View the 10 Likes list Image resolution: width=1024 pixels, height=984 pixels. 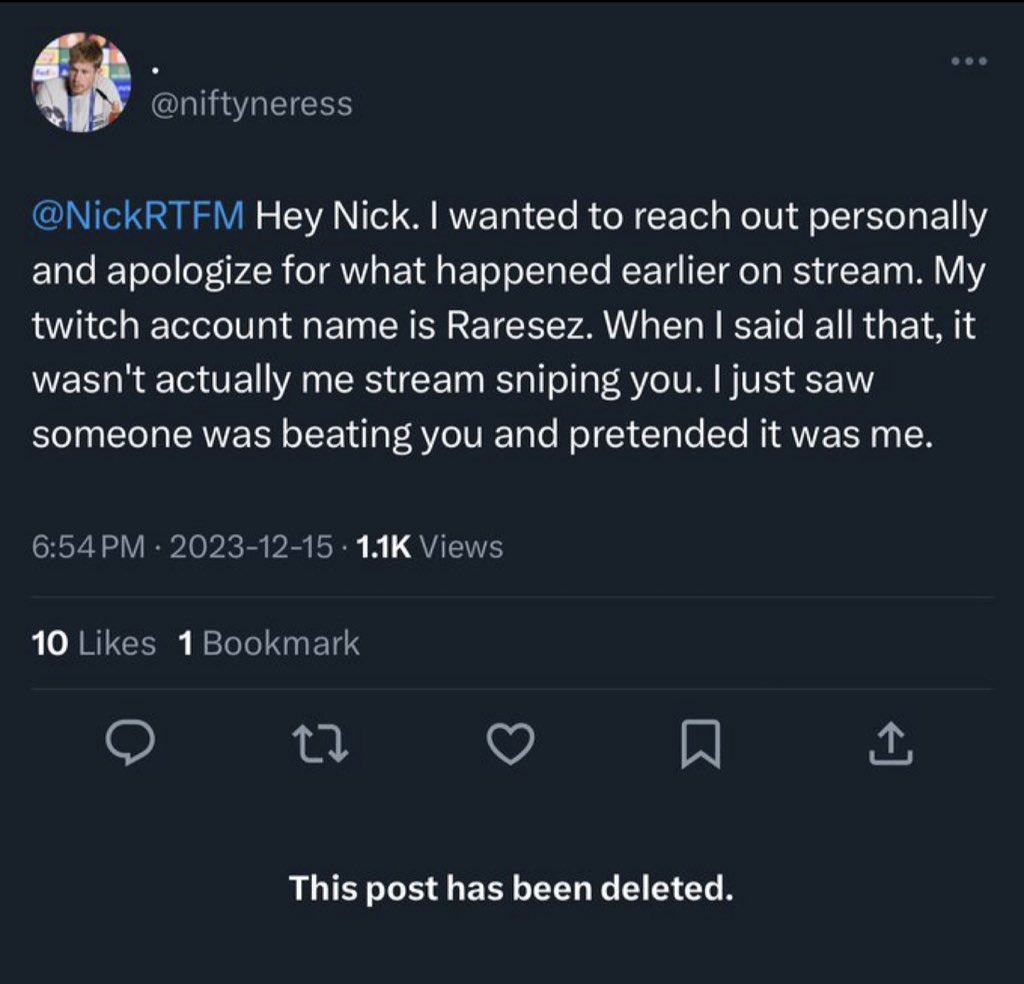94,643
